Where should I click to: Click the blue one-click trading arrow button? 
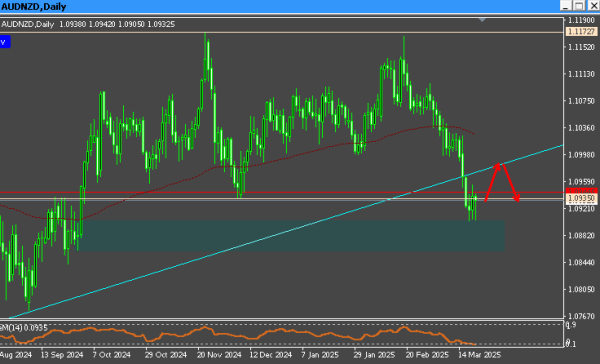click(5, 42)
